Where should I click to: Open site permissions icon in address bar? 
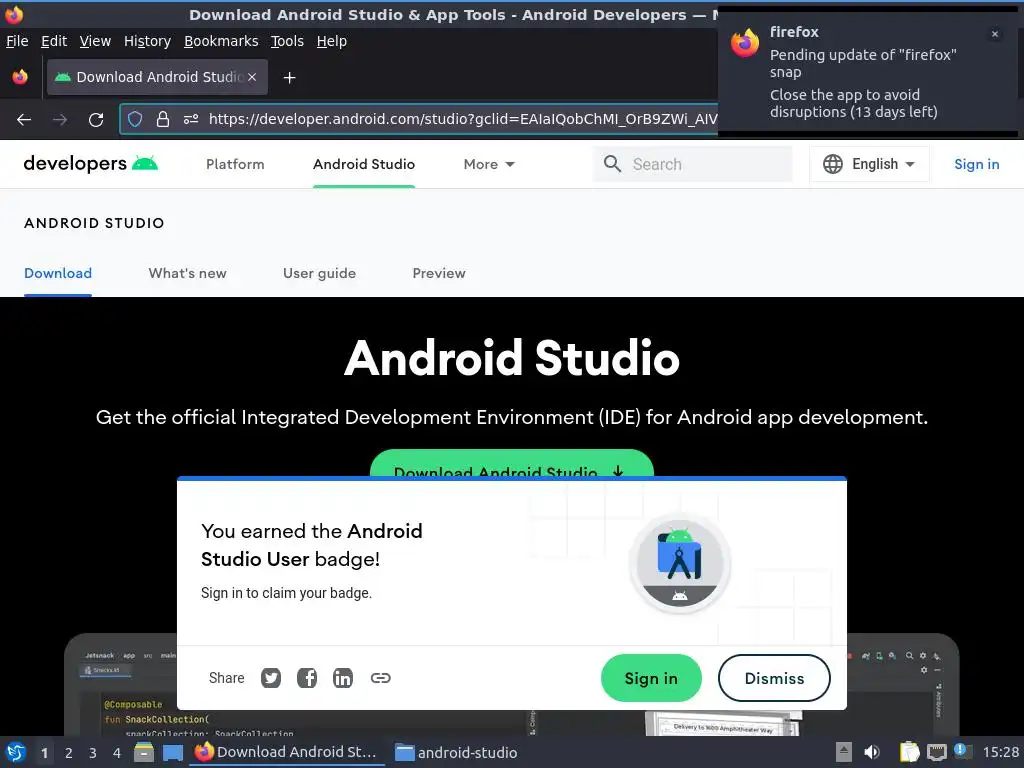click(191, 119)
